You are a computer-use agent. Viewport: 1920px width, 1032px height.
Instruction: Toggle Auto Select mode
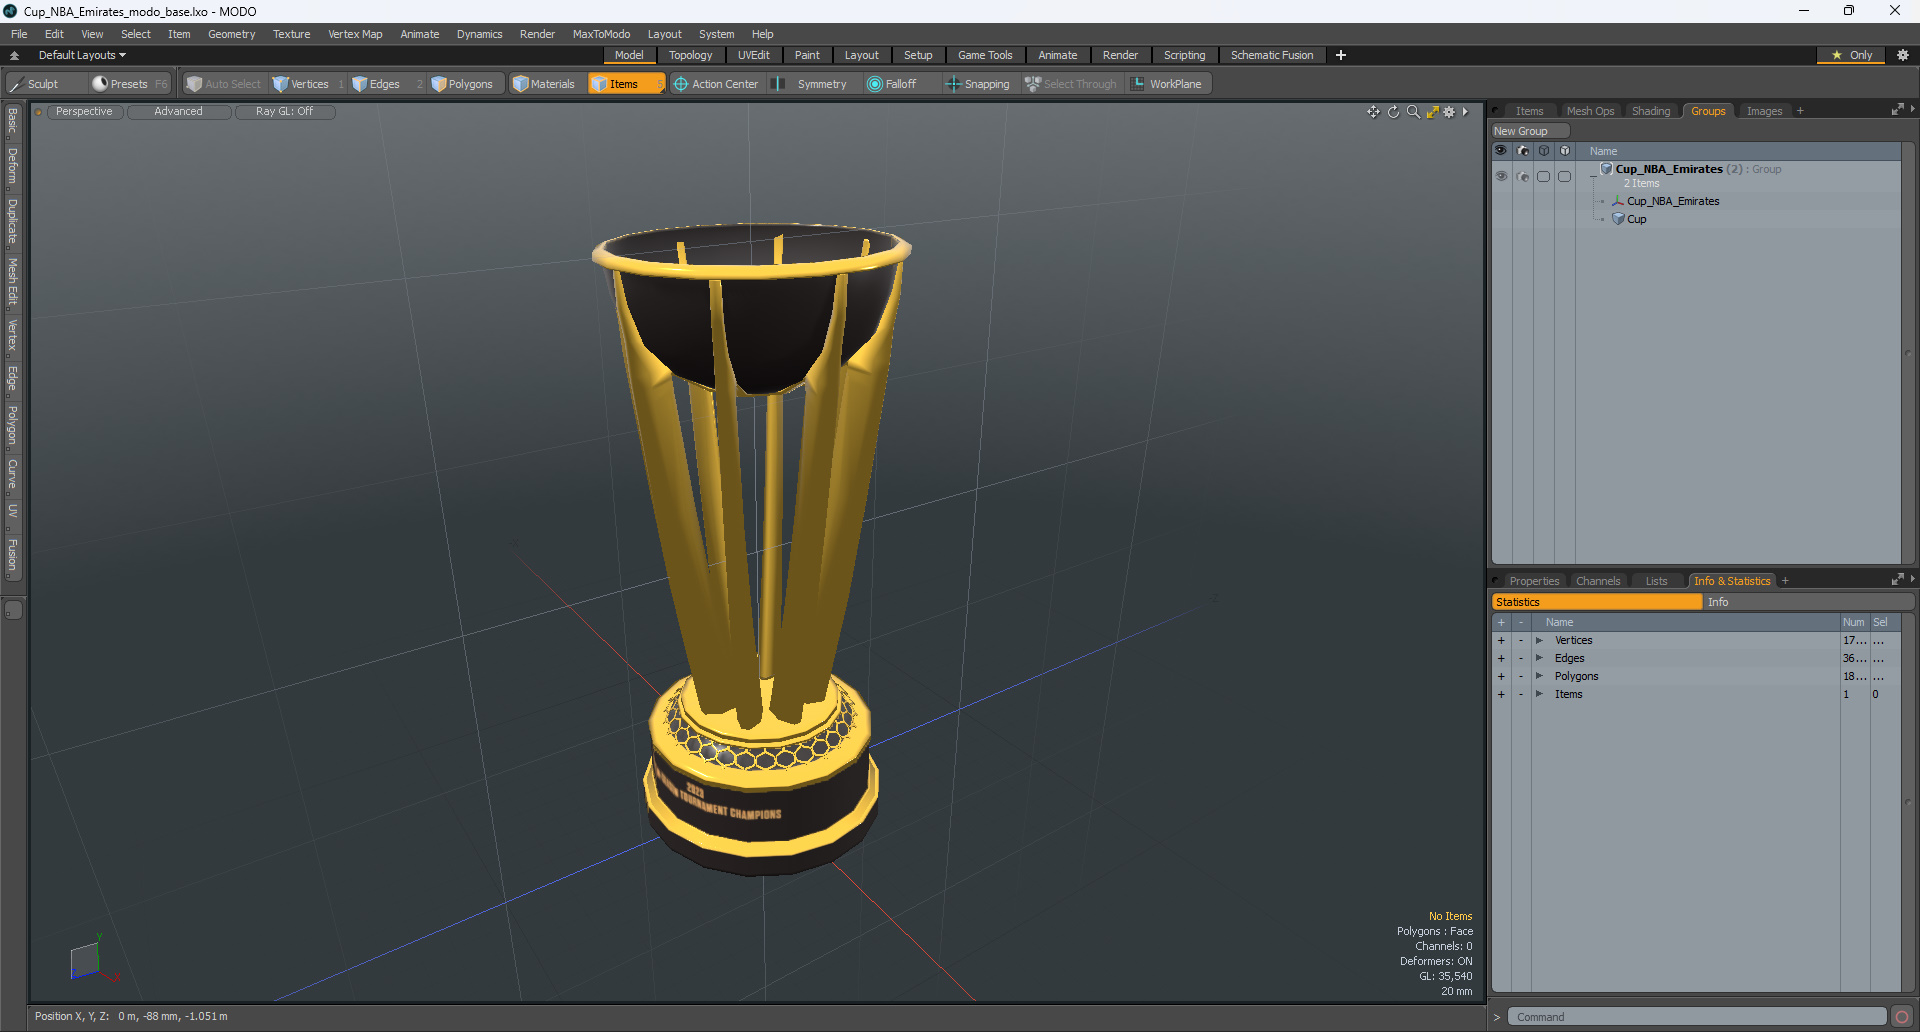[224, 84]
